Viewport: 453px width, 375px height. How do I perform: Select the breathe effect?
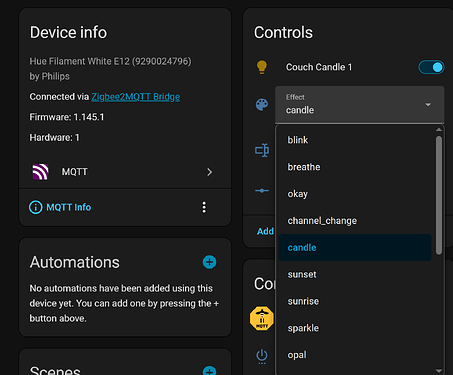tap(355, 167)
